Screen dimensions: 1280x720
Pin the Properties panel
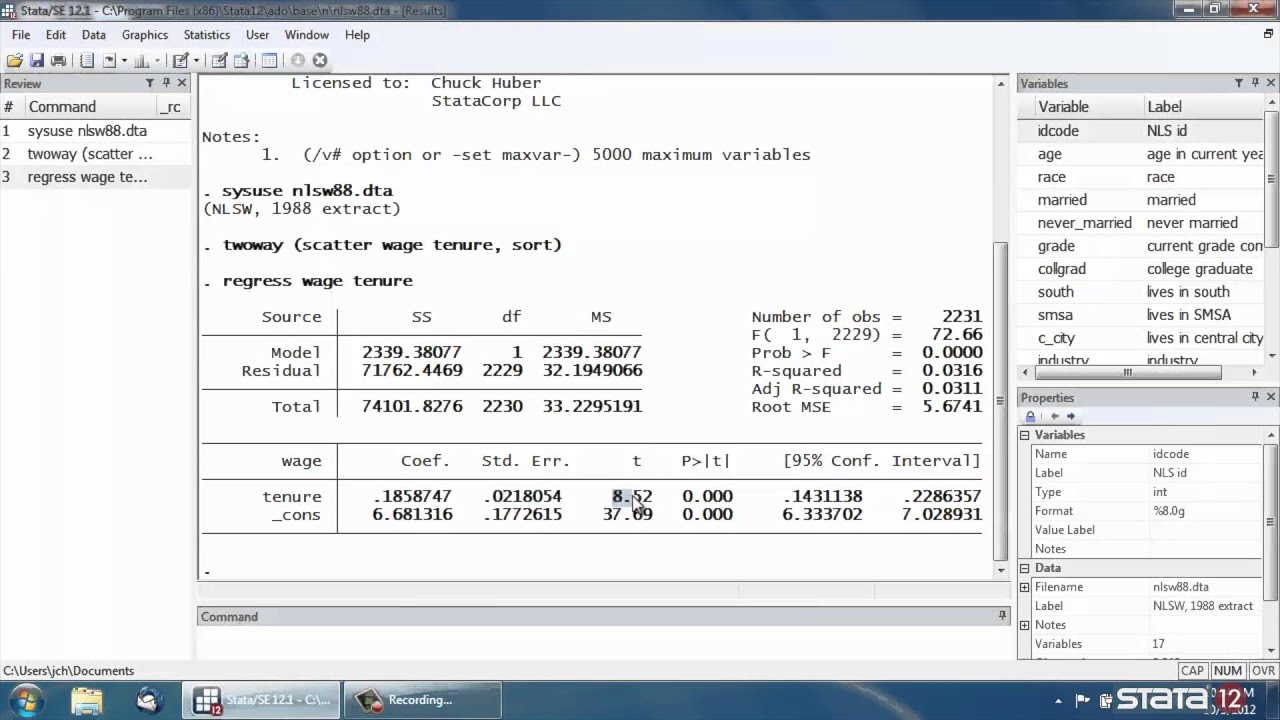click(1255, 397)
